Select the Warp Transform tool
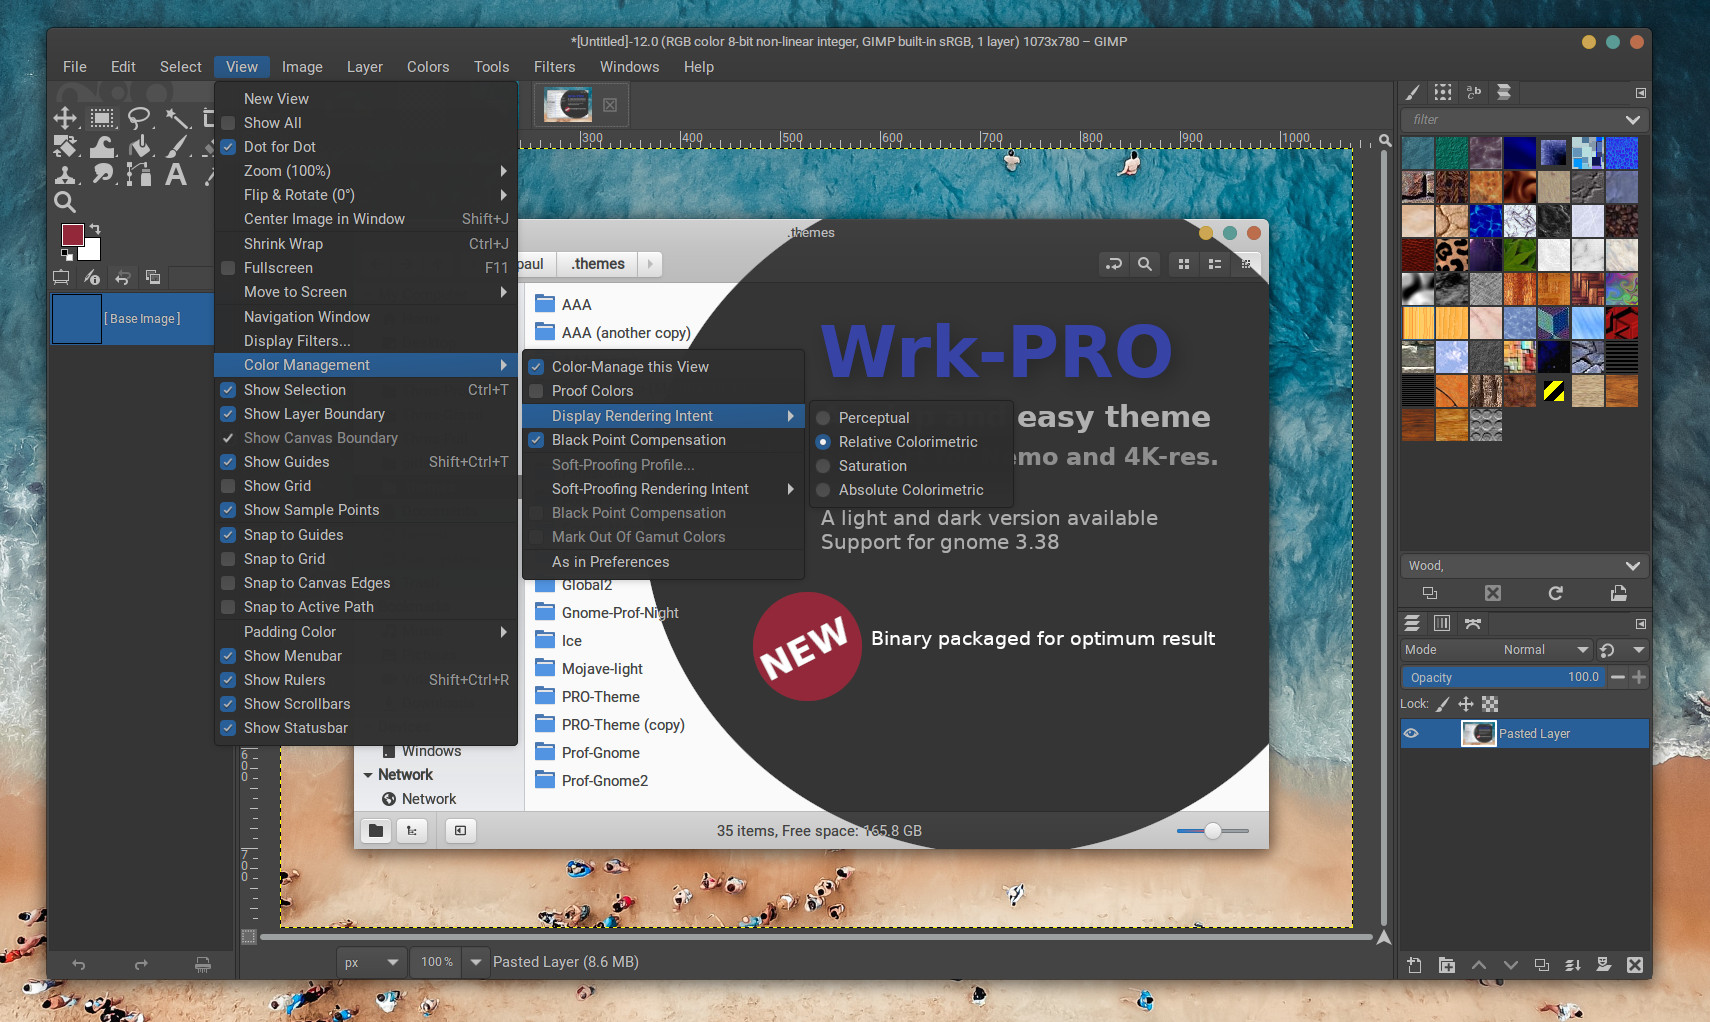1710x1022 pixels. tap(102, 147)
